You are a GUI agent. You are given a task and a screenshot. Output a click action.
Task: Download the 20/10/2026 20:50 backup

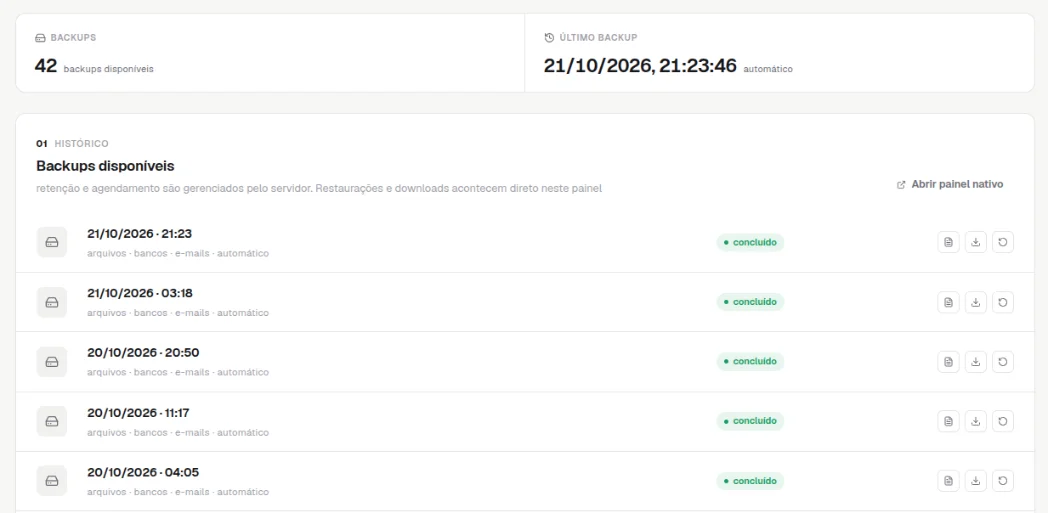976,361
